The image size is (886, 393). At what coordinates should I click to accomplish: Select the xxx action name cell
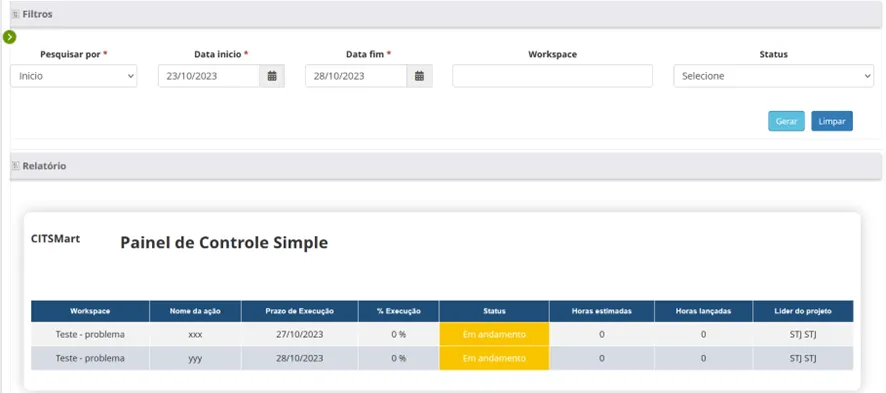pos(196,334)
